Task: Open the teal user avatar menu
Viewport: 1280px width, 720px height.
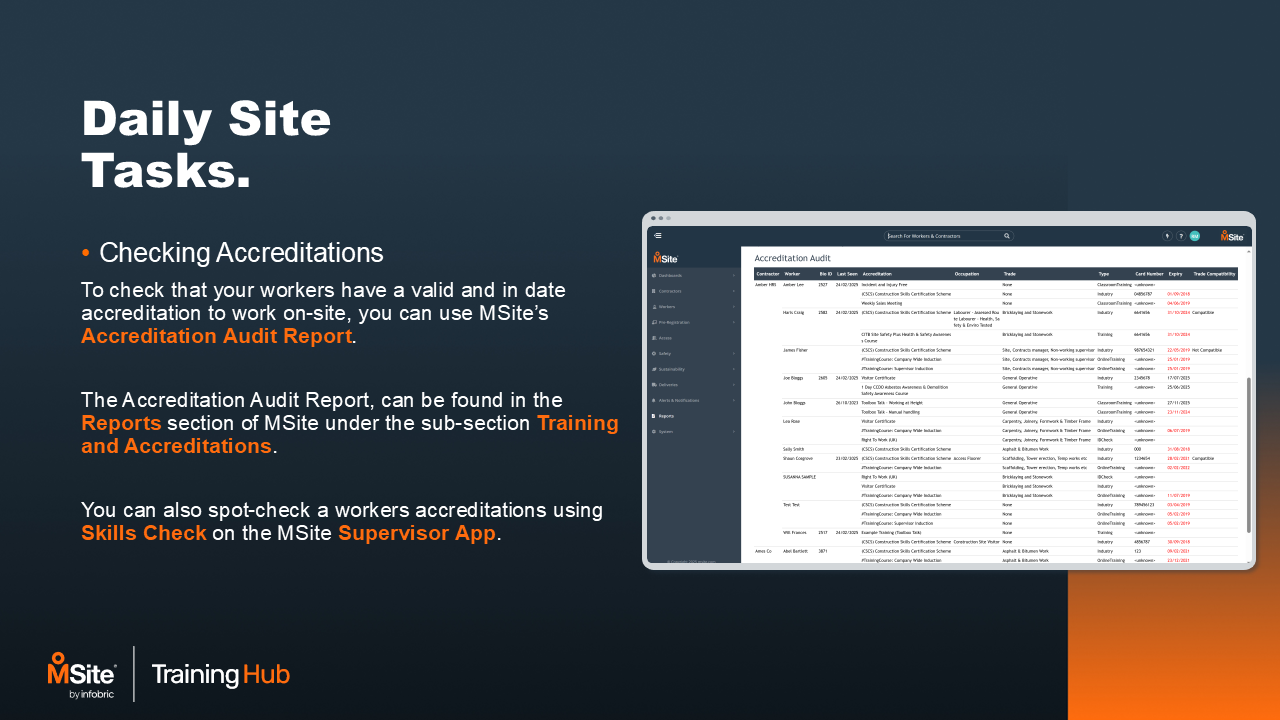Action: [1194, 236]
